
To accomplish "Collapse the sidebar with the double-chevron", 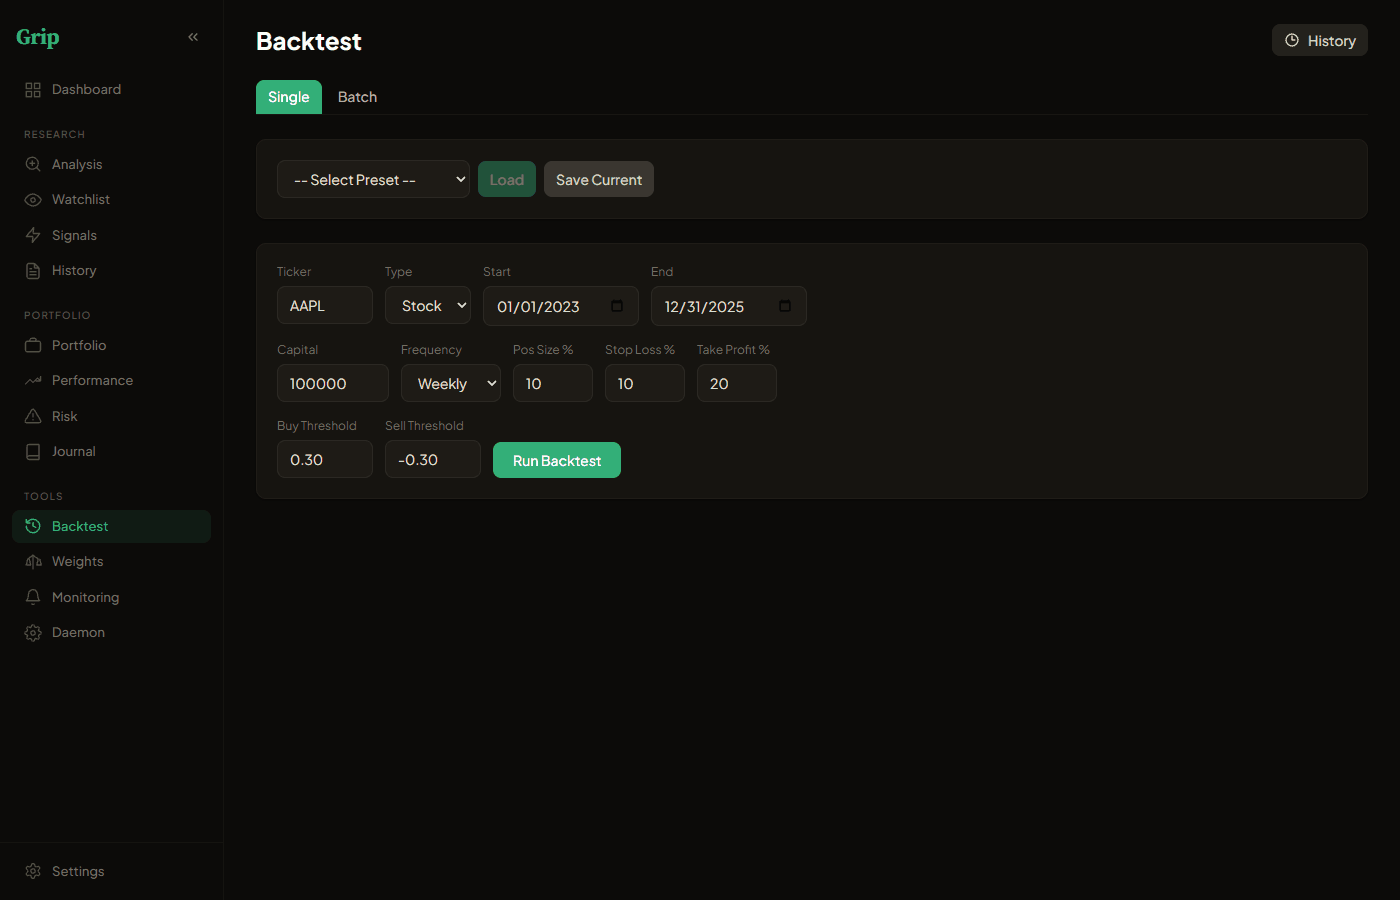I will (x=193, y=36).
